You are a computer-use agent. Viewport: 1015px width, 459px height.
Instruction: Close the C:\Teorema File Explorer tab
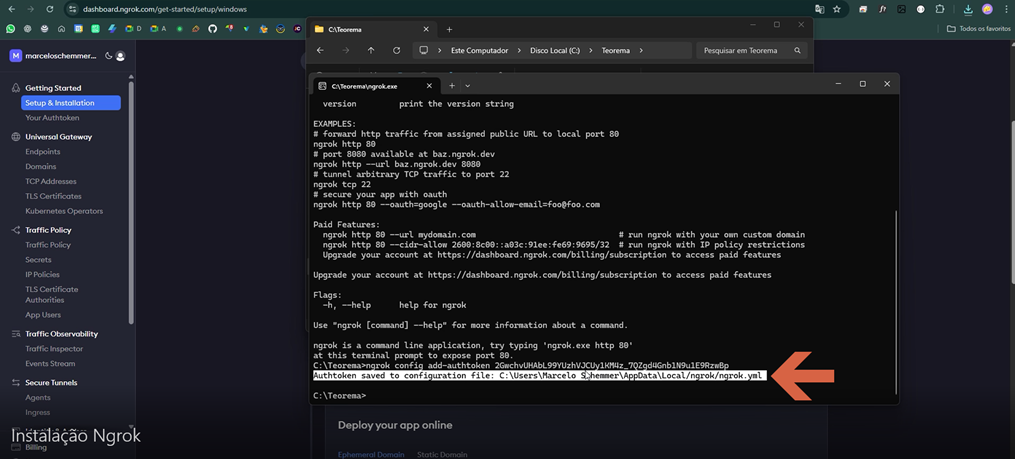[426, 29]
